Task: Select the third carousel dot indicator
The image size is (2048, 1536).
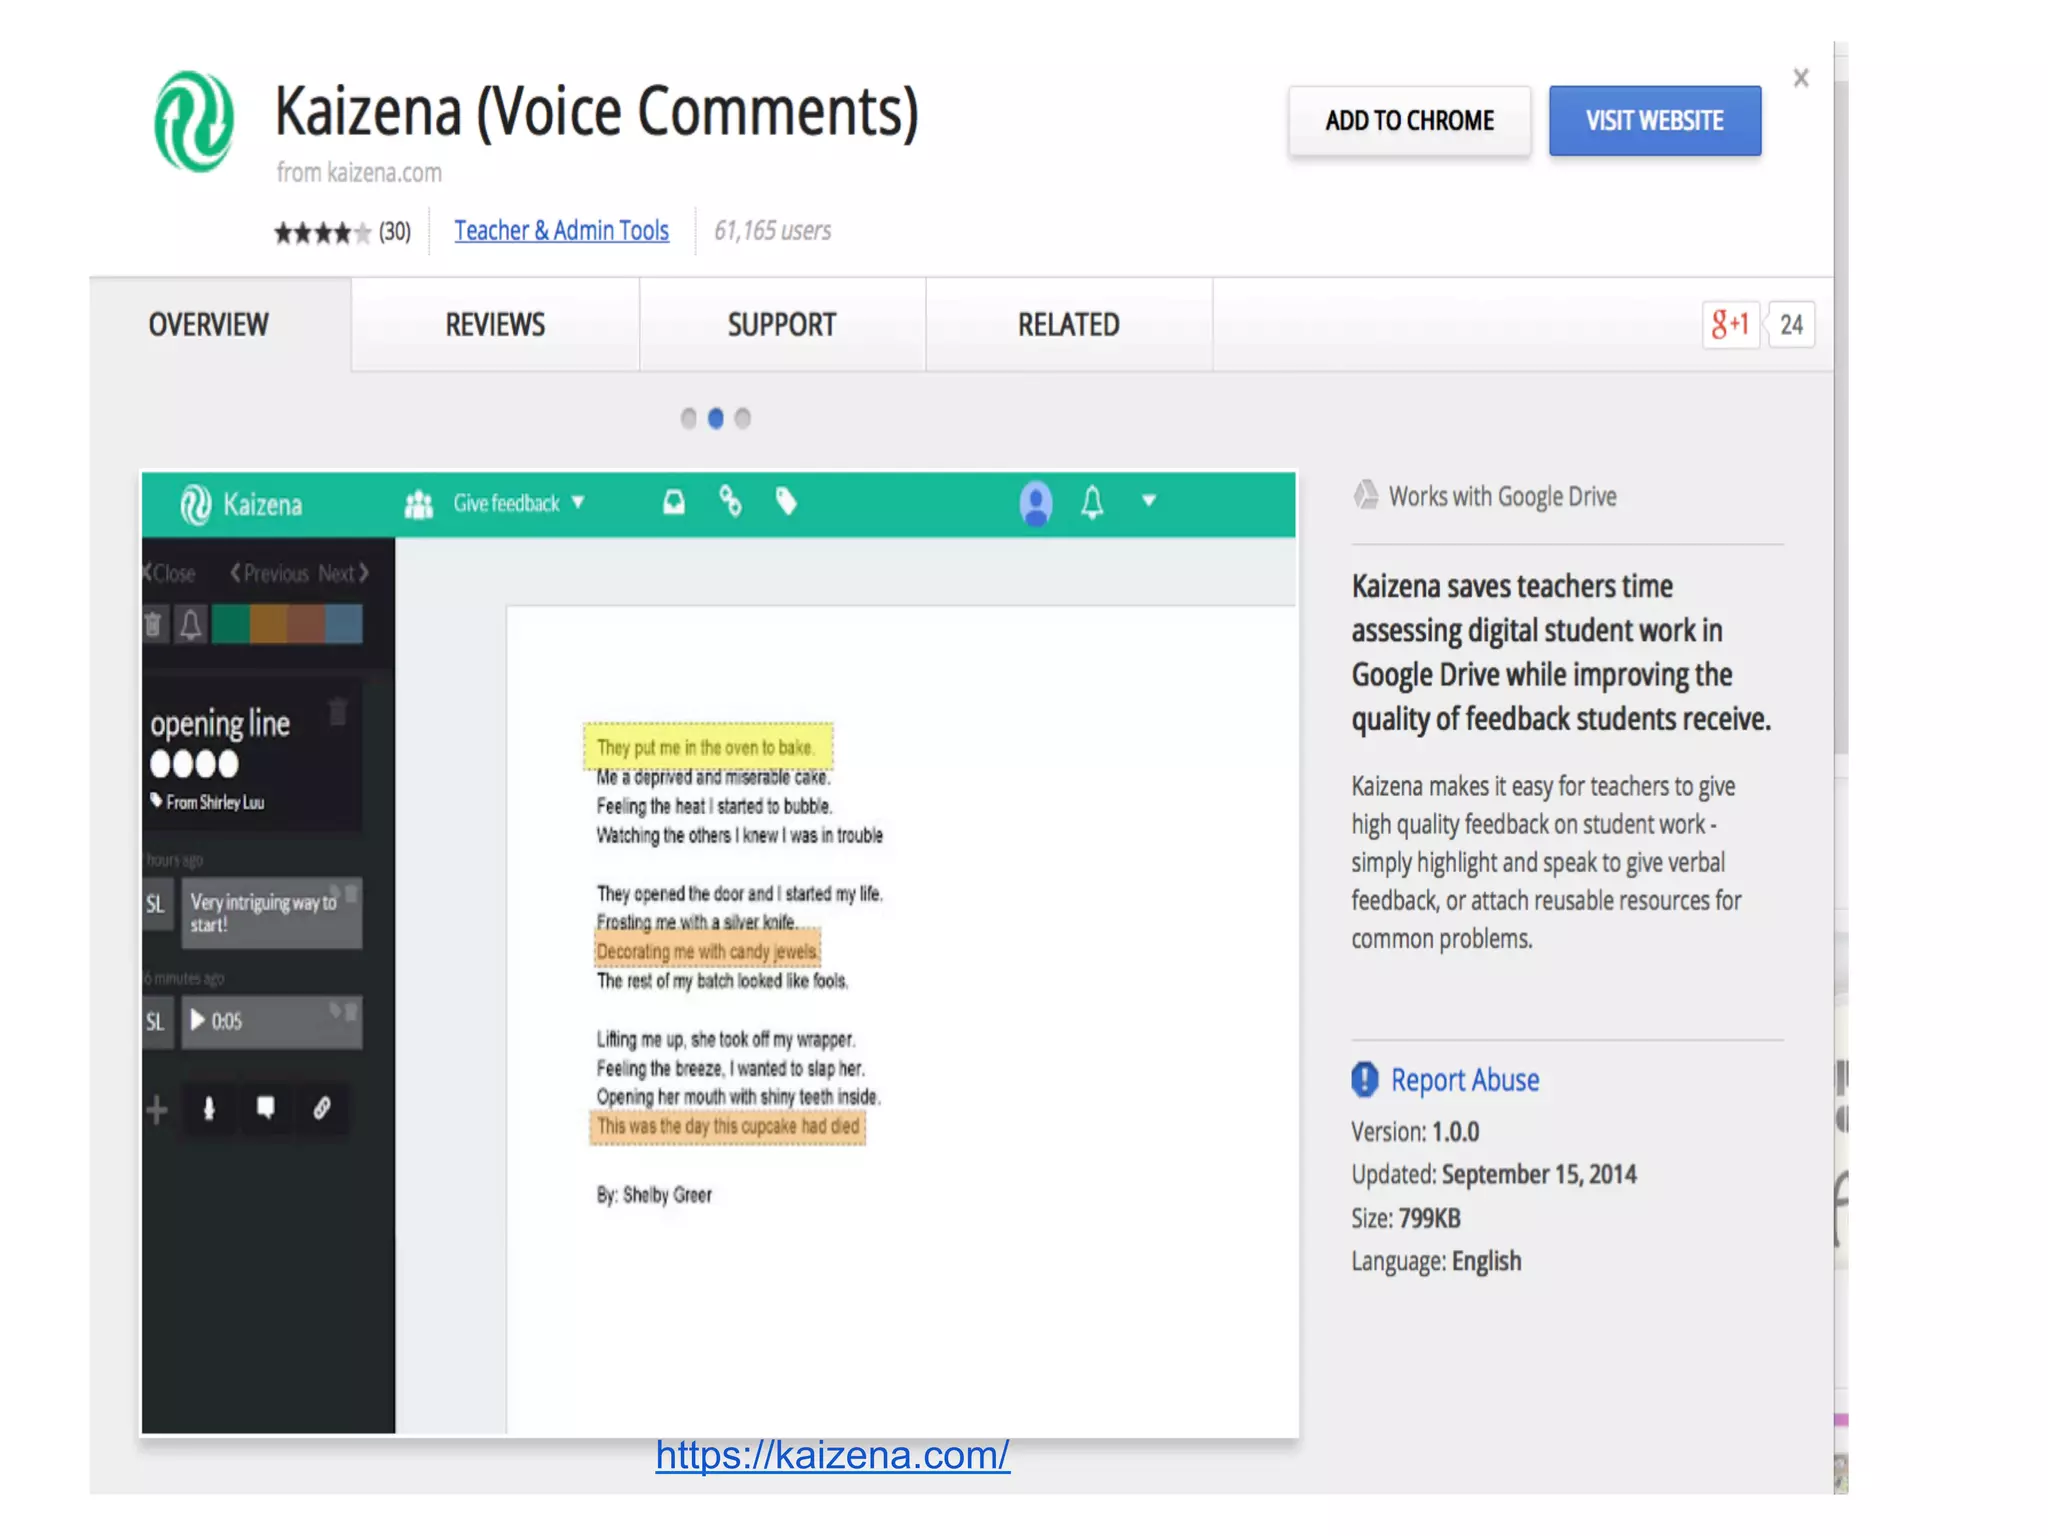Action: tap(742, 418)
